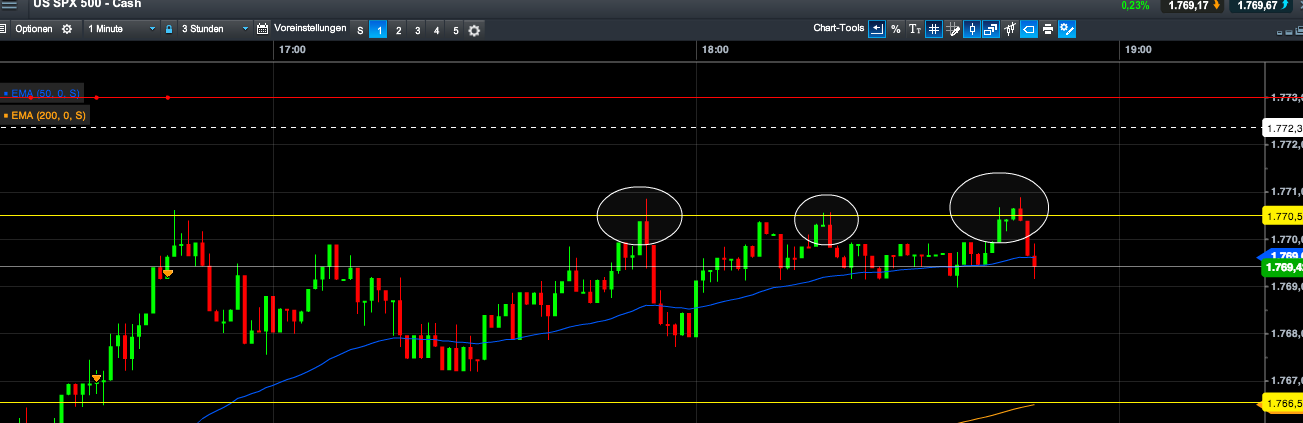Open preset settings gear after 5
Screen dimensions: 1303x423
474,30
